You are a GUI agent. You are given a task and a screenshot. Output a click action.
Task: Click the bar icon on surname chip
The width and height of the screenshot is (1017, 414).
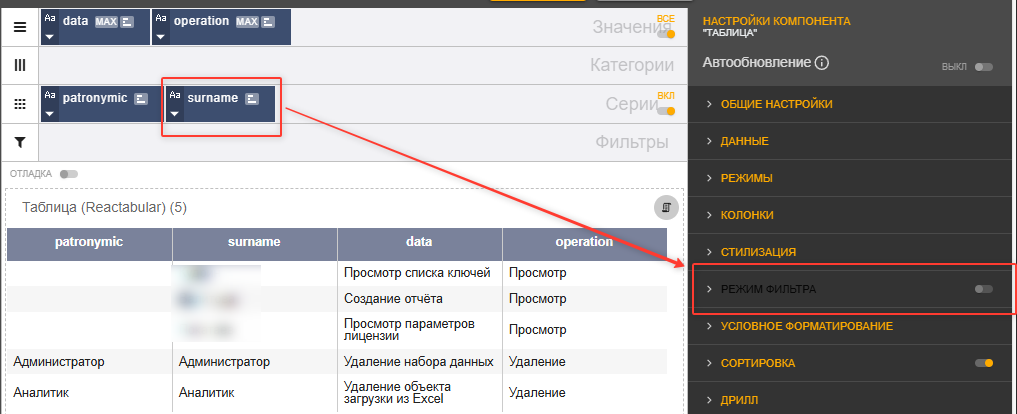point(252,99)
